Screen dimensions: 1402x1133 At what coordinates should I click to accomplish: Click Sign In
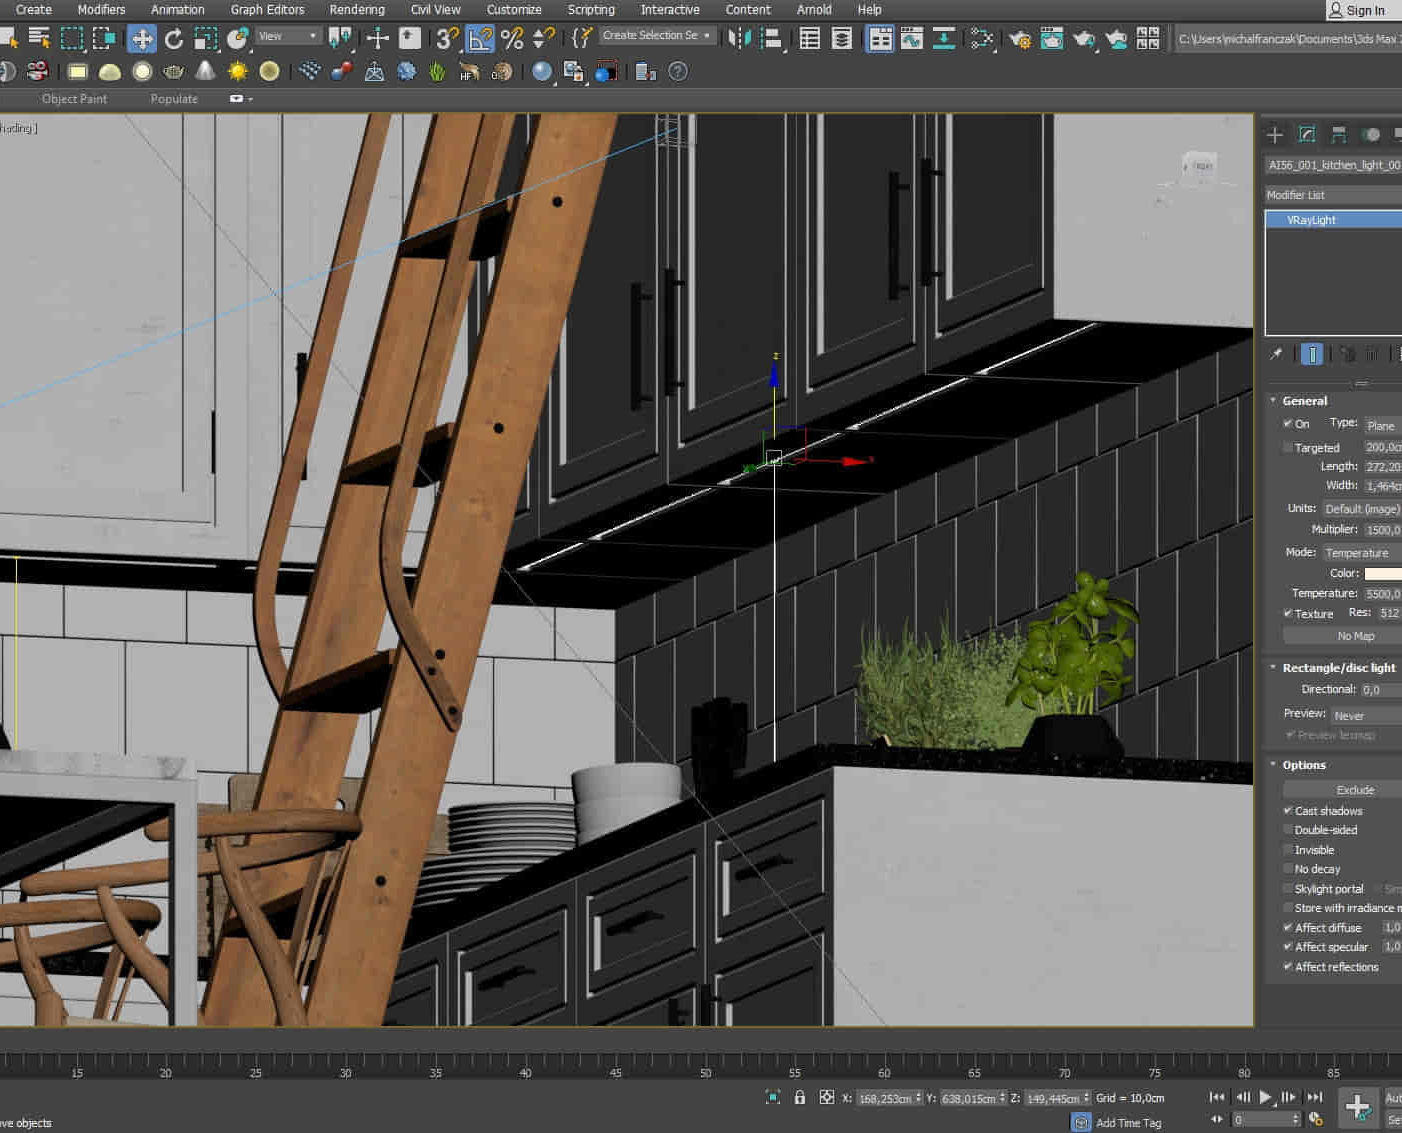[1356, 10]
